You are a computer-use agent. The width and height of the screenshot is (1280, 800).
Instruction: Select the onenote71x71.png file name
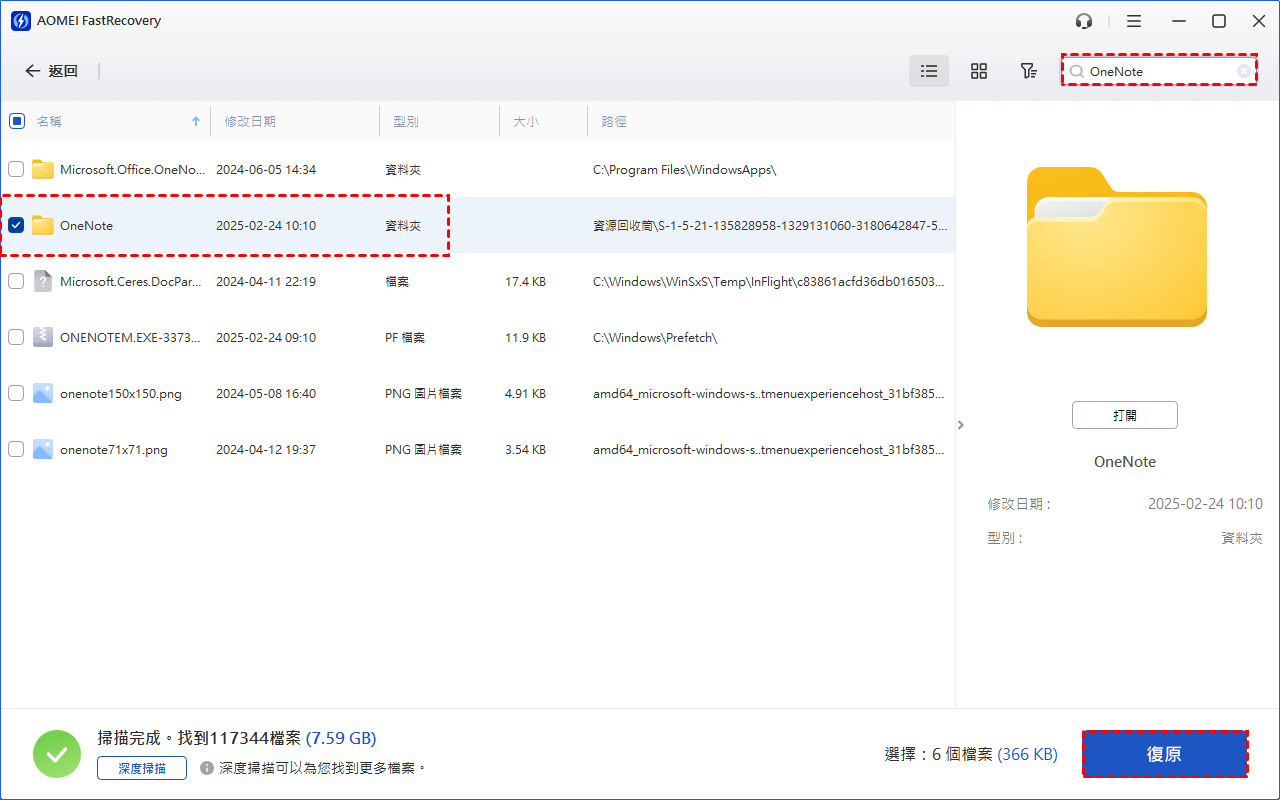(x=114, y=449)
